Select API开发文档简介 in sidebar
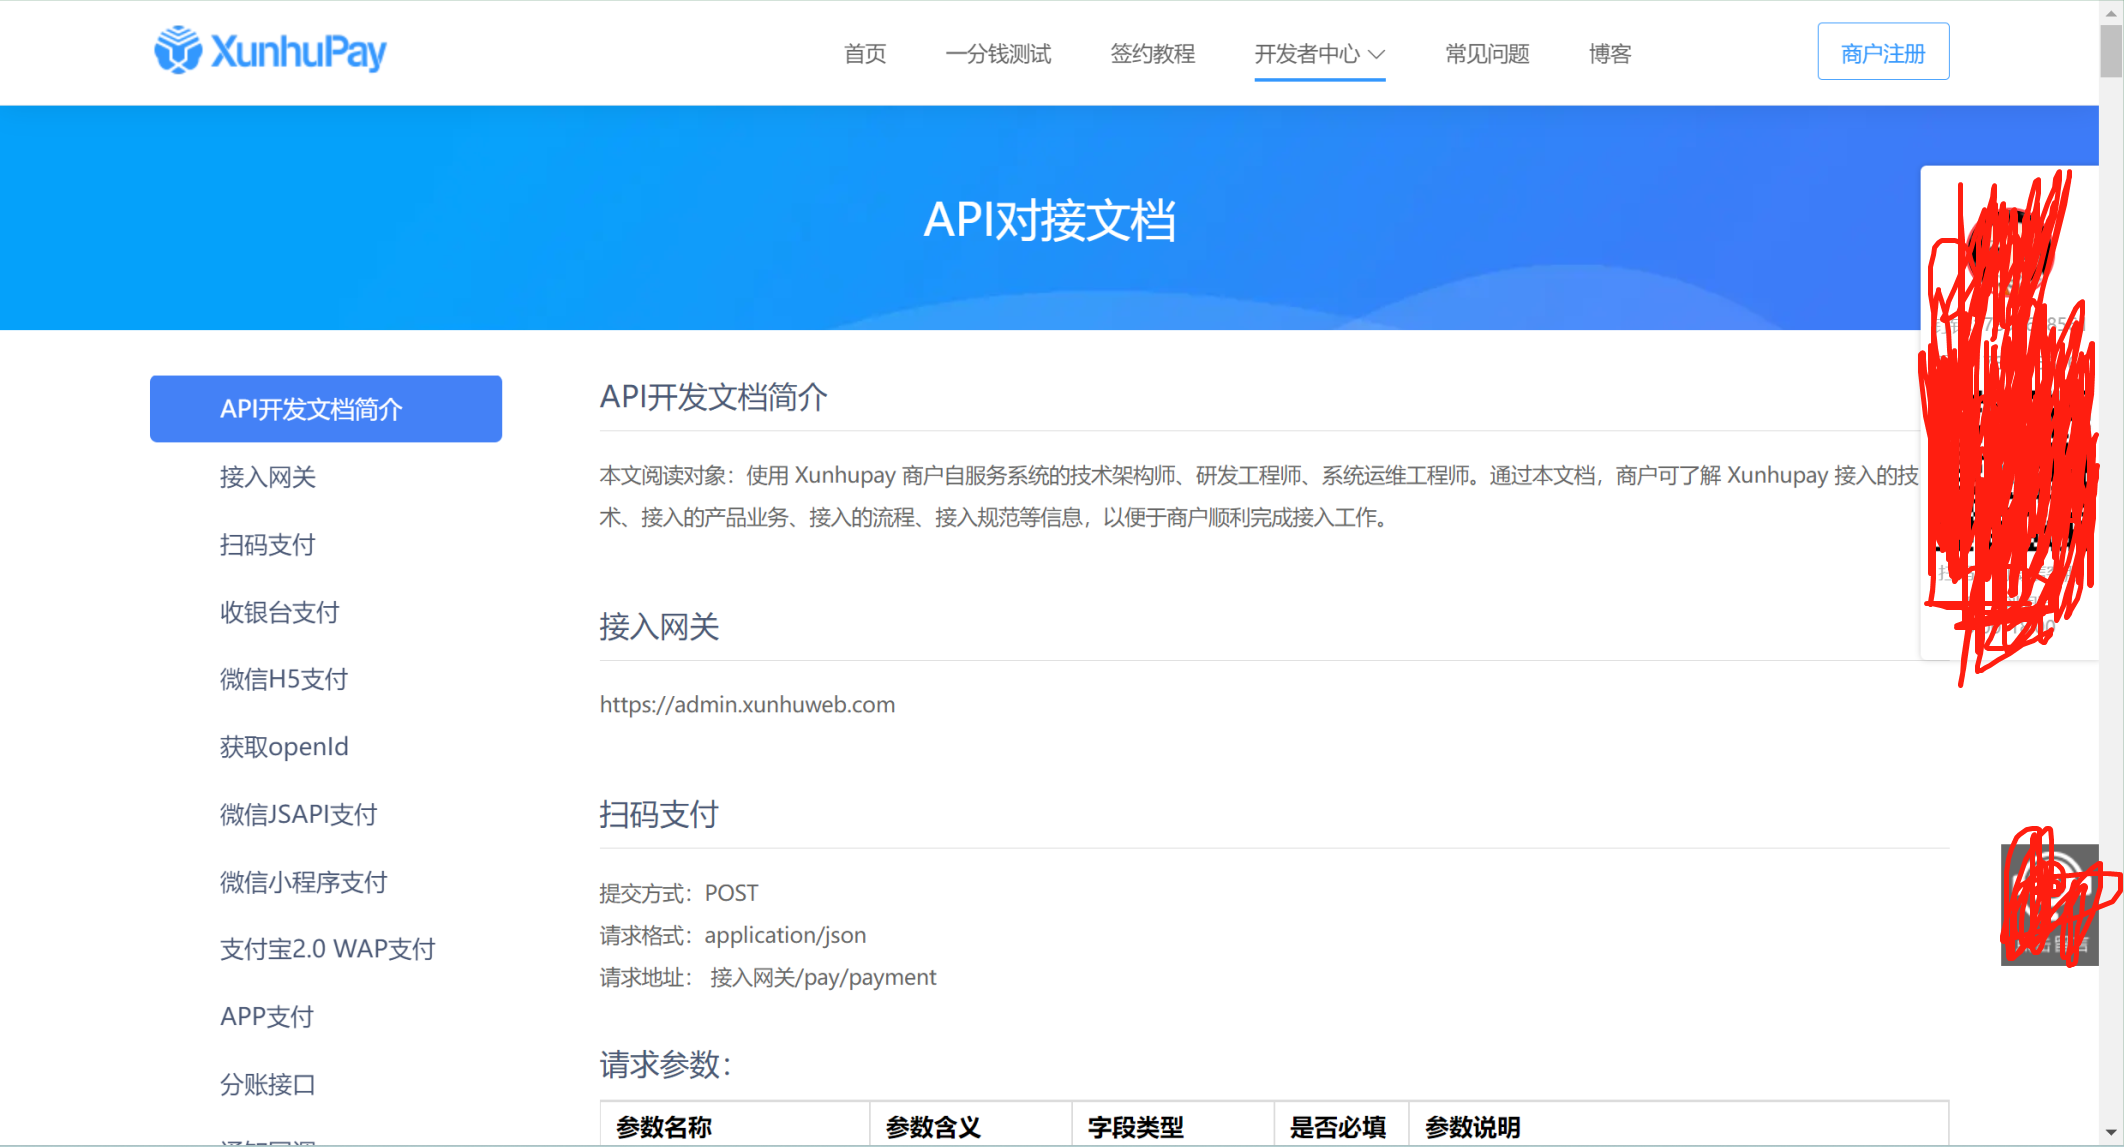 click(326, 409)
